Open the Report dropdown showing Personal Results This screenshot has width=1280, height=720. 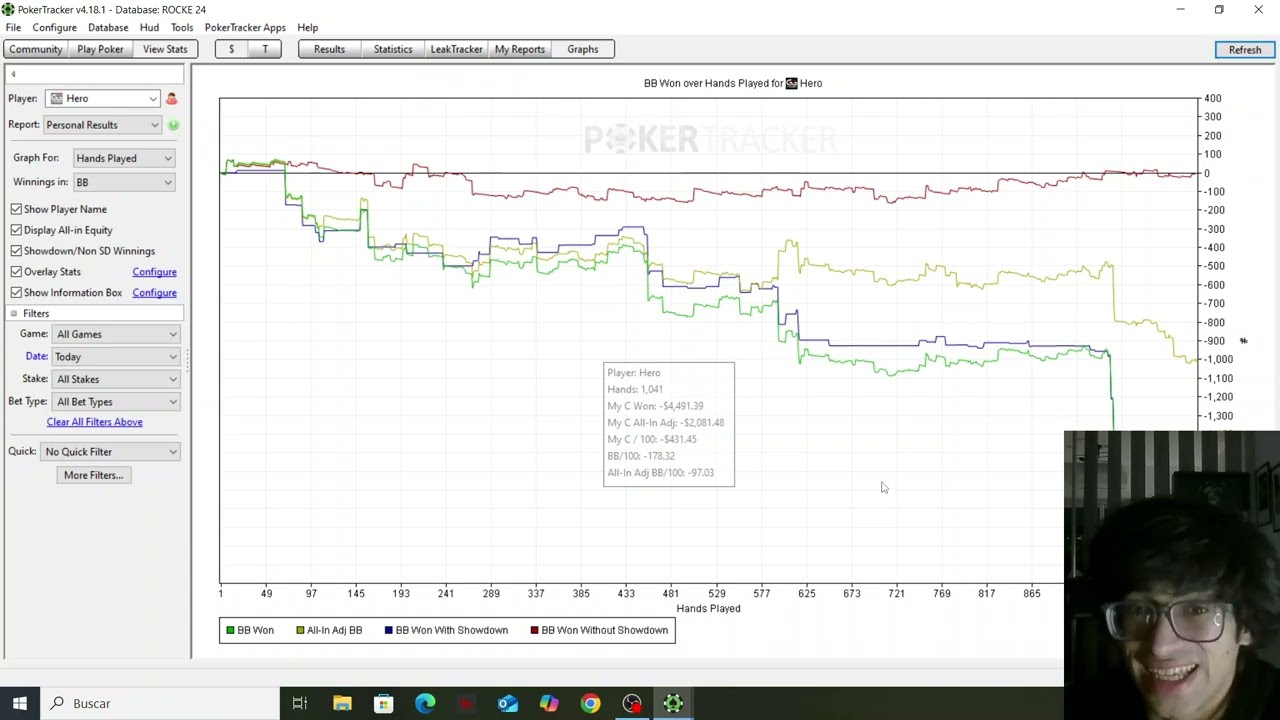103,125
